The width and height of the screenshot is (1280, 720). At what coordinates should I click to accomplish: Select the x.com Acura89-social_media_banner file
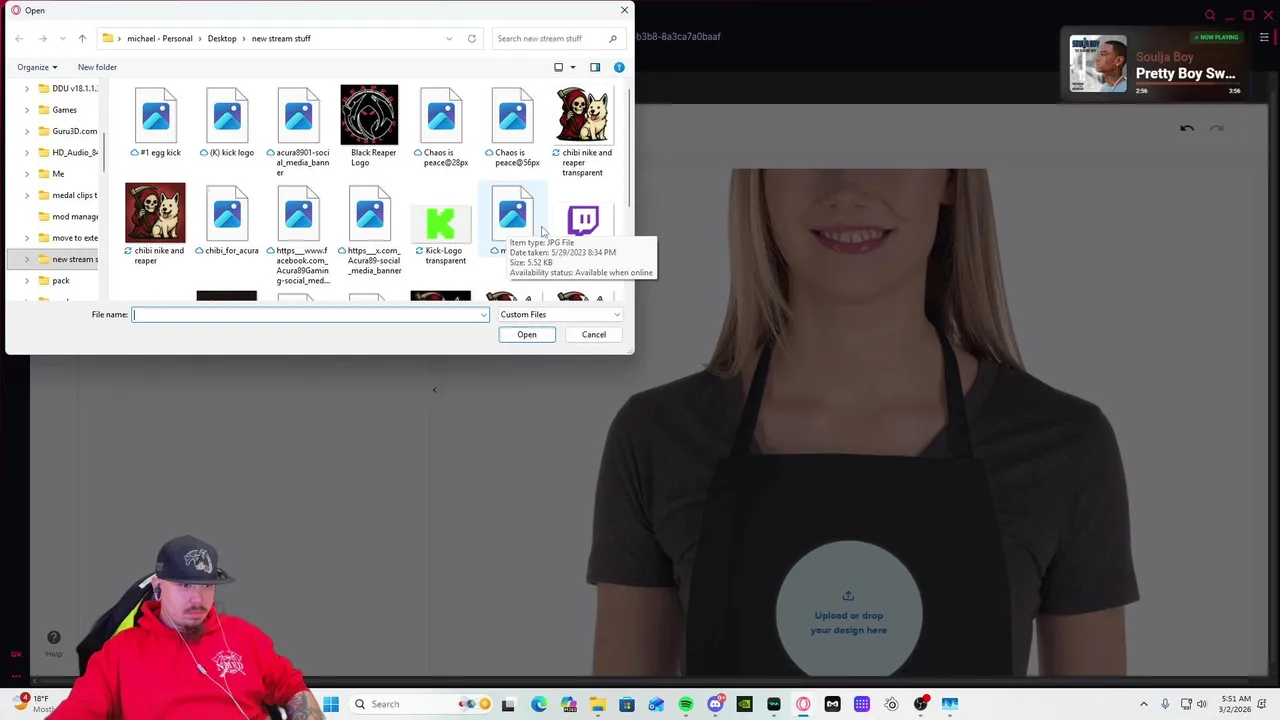(369, 229)
